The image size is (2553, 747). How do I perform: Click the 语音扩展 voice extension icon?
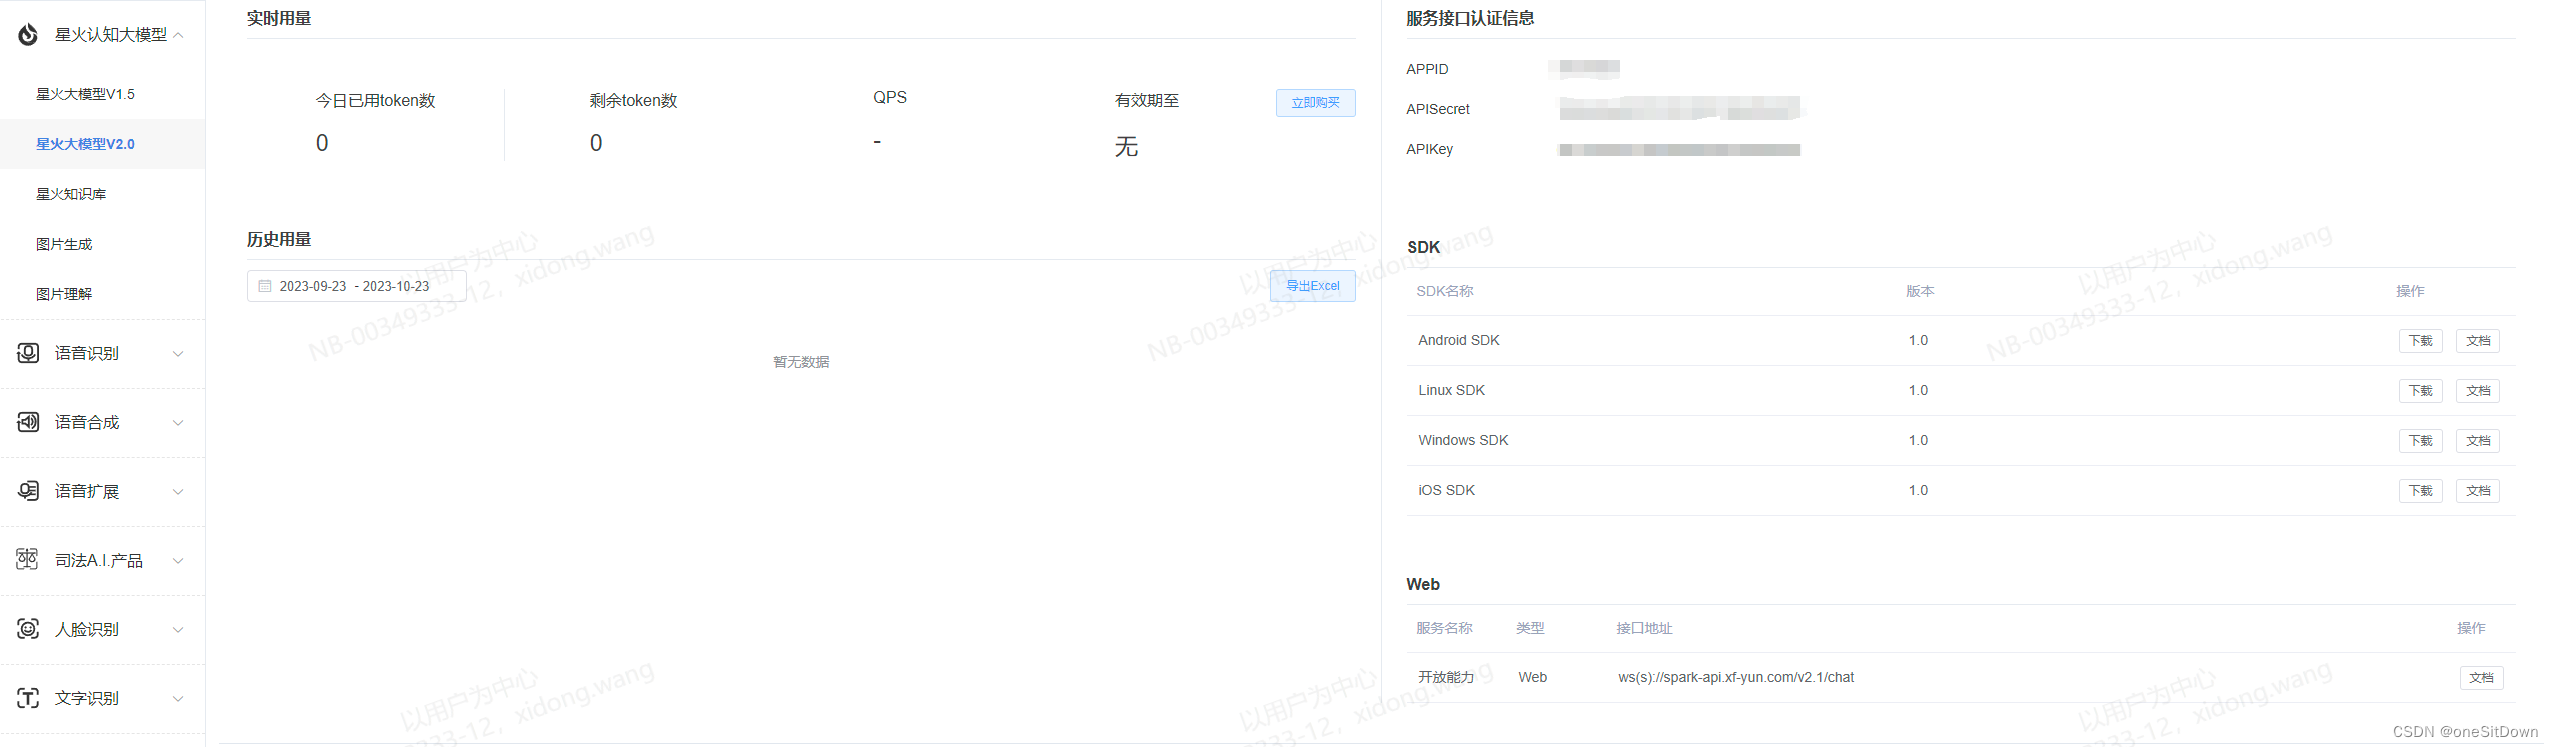(28, 491)
